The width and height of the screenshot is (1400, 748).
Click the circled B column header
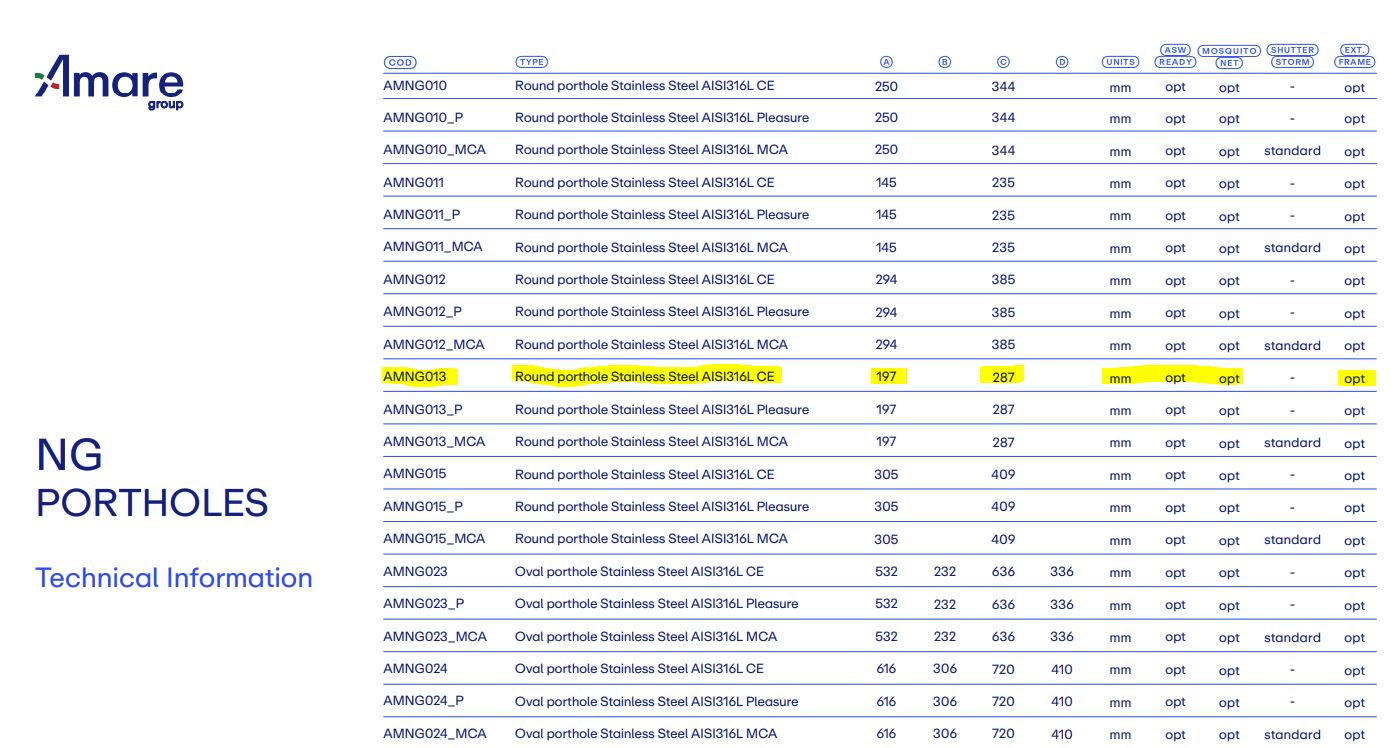point(944,62)
